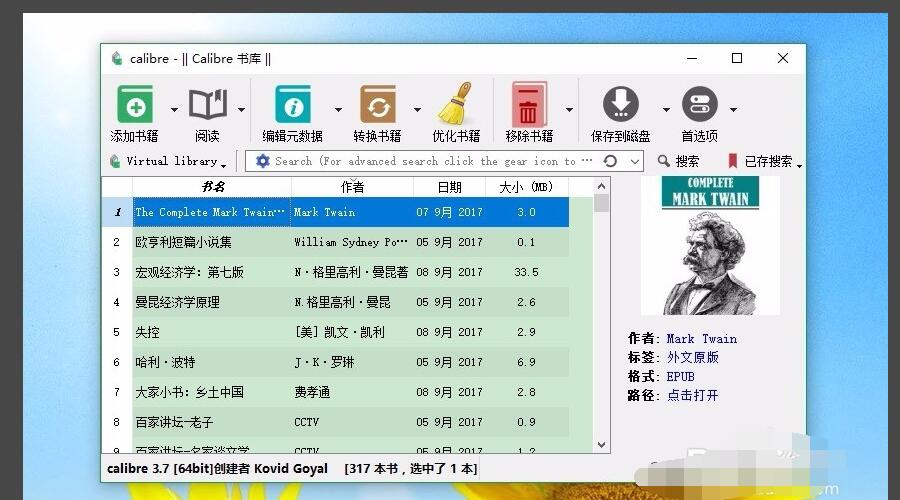Open the search history dropdown chevron

634,162
